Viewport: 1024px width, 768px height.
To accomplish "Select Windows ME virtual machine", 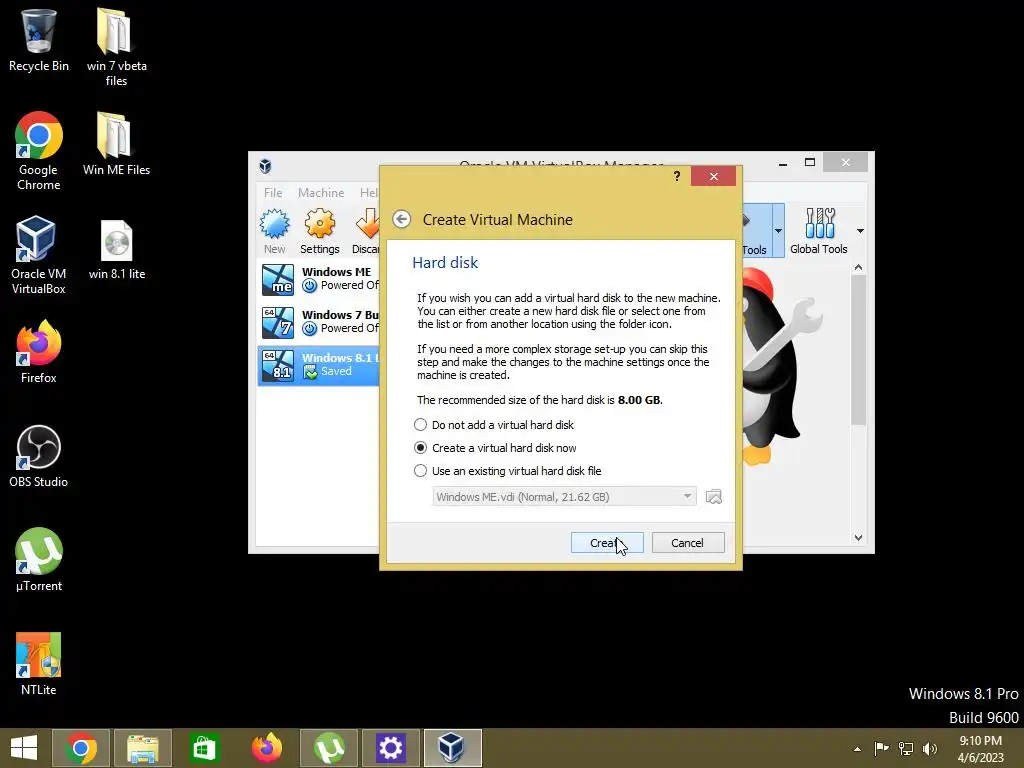I will pyautogui.click(x=319, y=279).
